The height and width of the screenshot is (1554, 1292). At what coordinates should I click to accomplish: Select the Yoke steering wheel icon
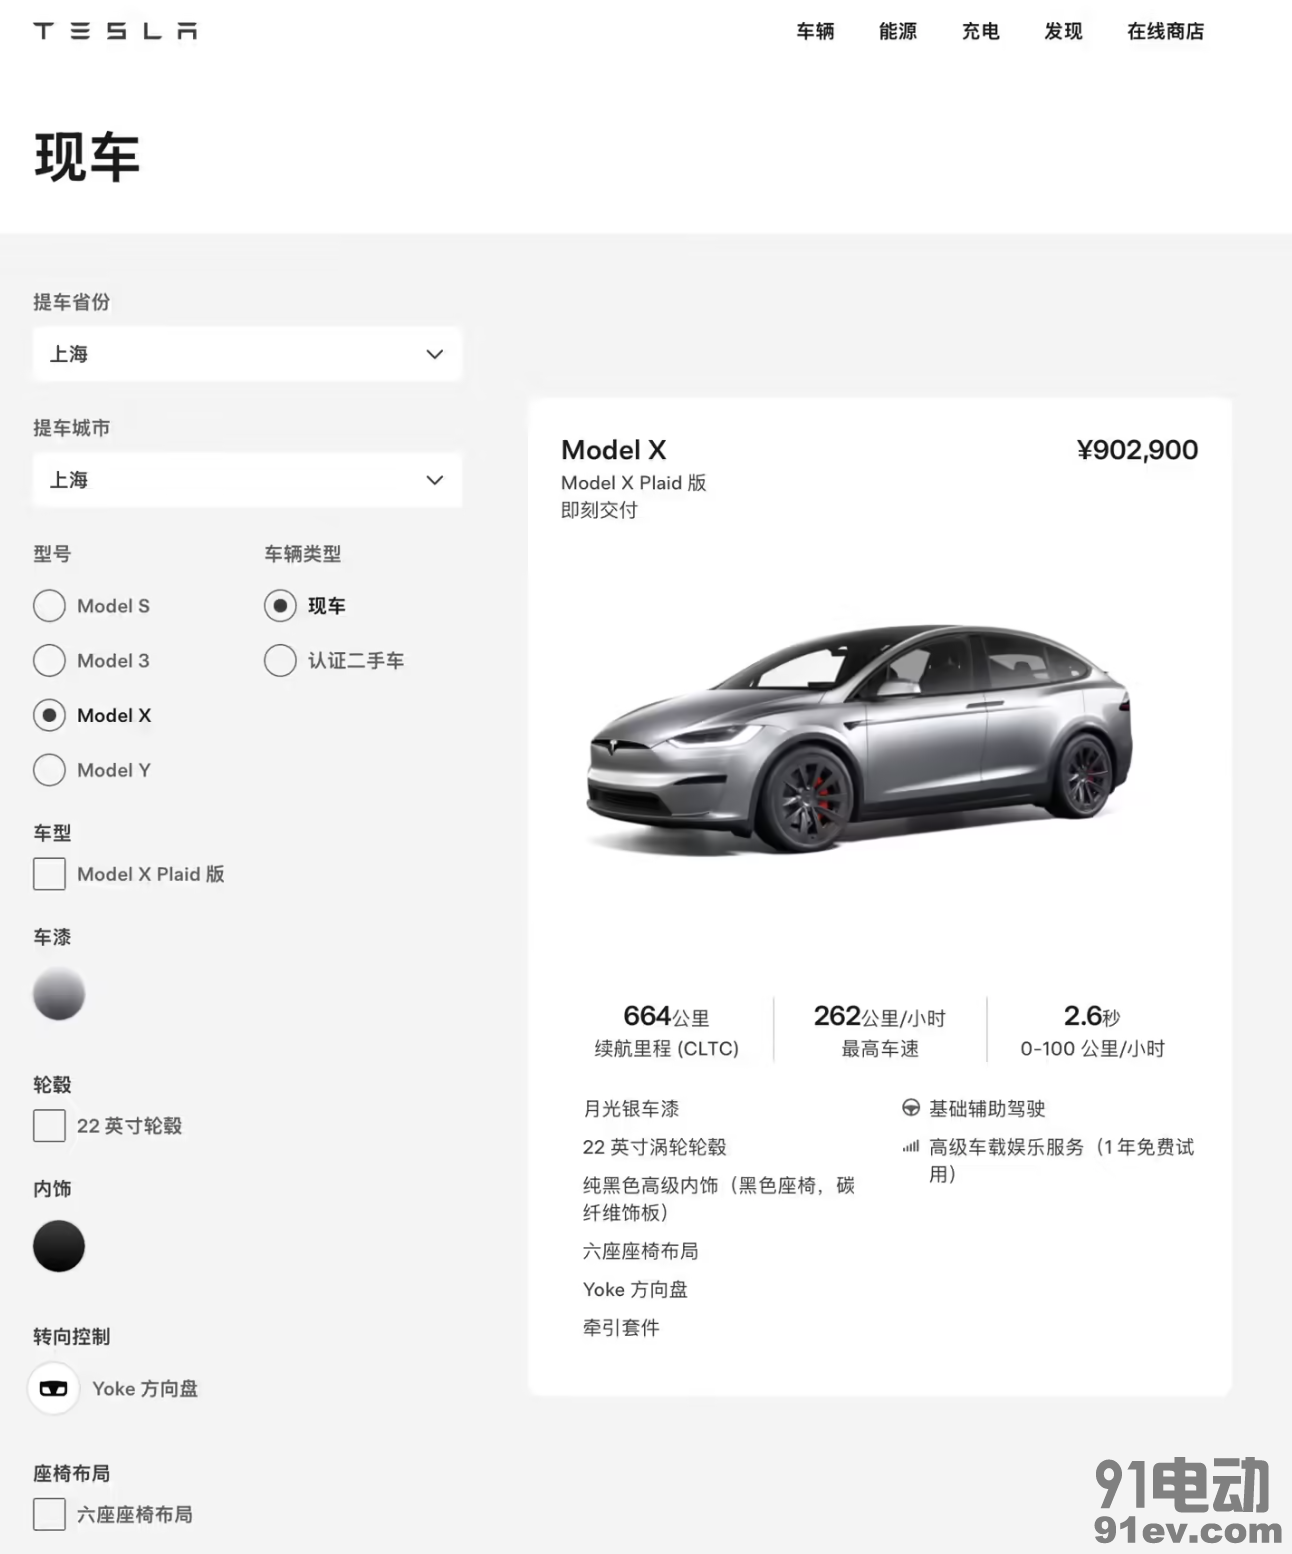53,1388
